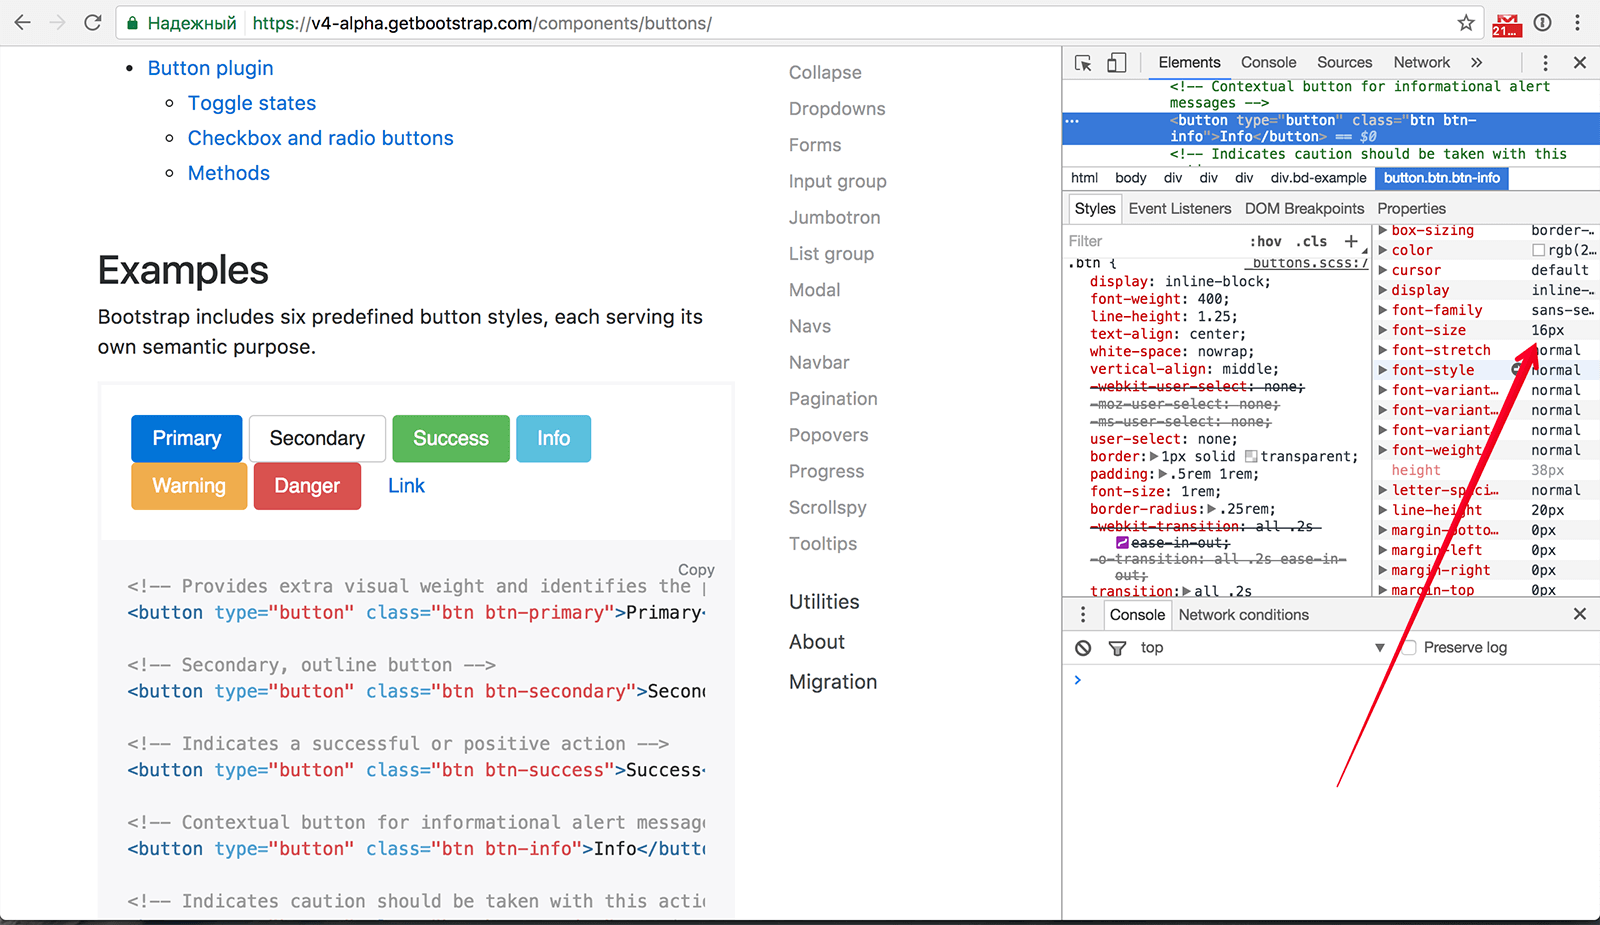Bookmark this page with the star icon

(x=1466, y=23)
